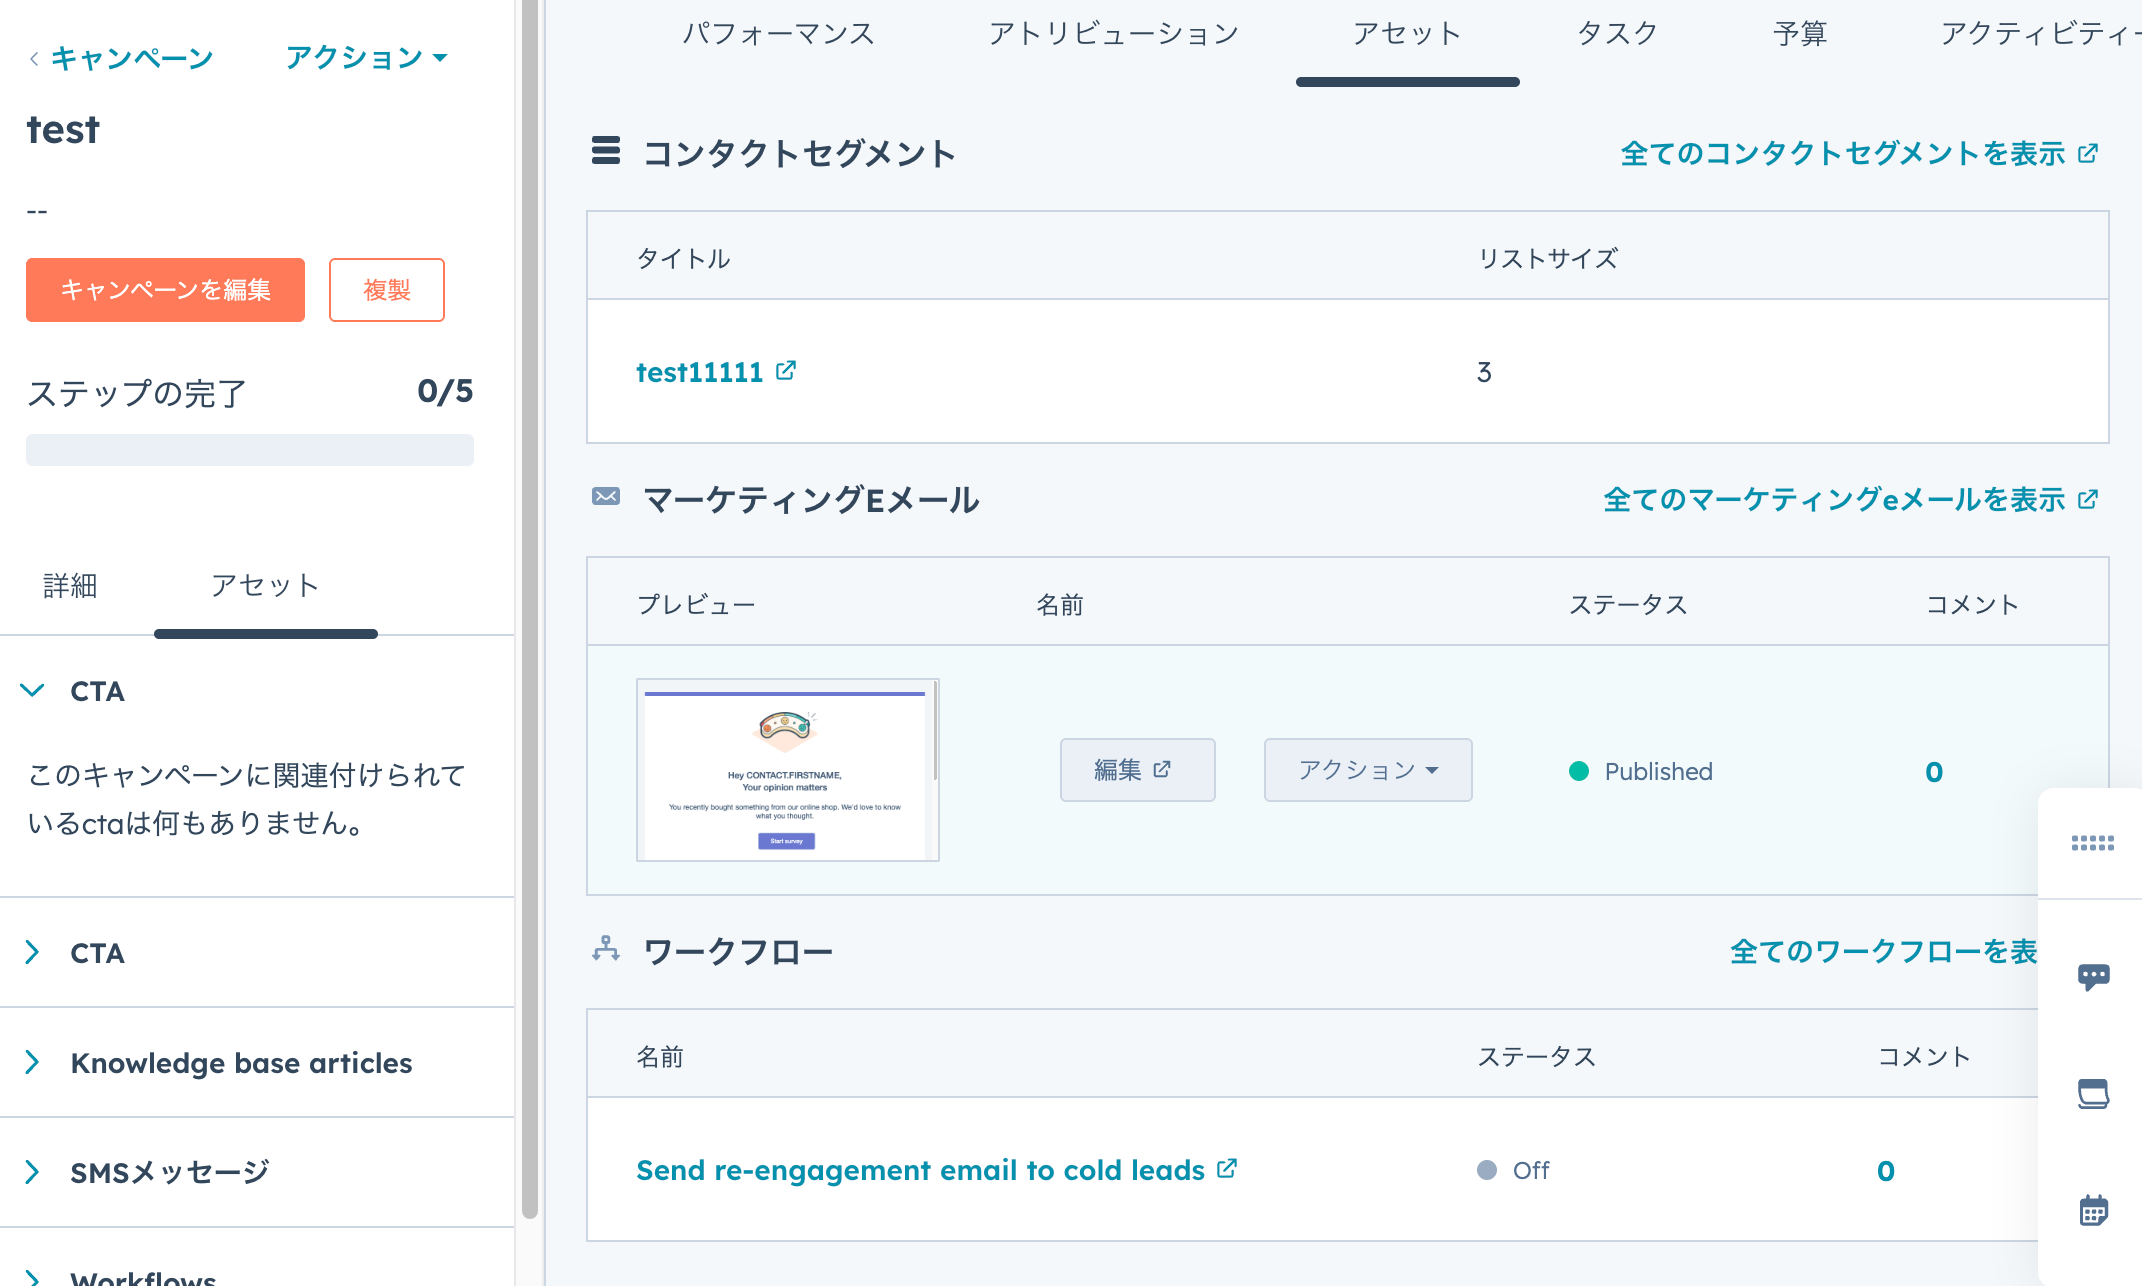
Task: Collapse the expanded CTA section
Action: pos(33,691)
